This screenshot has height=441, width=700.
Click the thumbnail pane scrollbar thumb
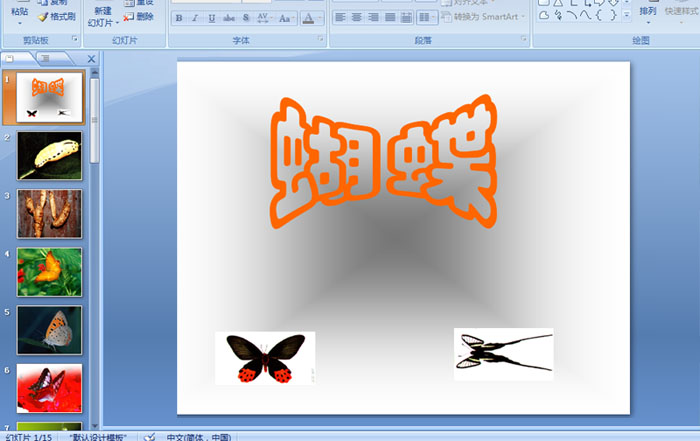tap(95, 121)
